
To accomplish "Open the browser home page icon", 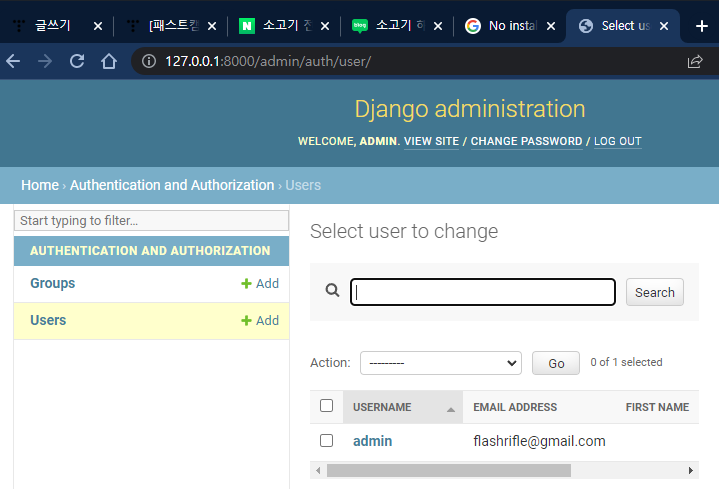I will 109,61.
